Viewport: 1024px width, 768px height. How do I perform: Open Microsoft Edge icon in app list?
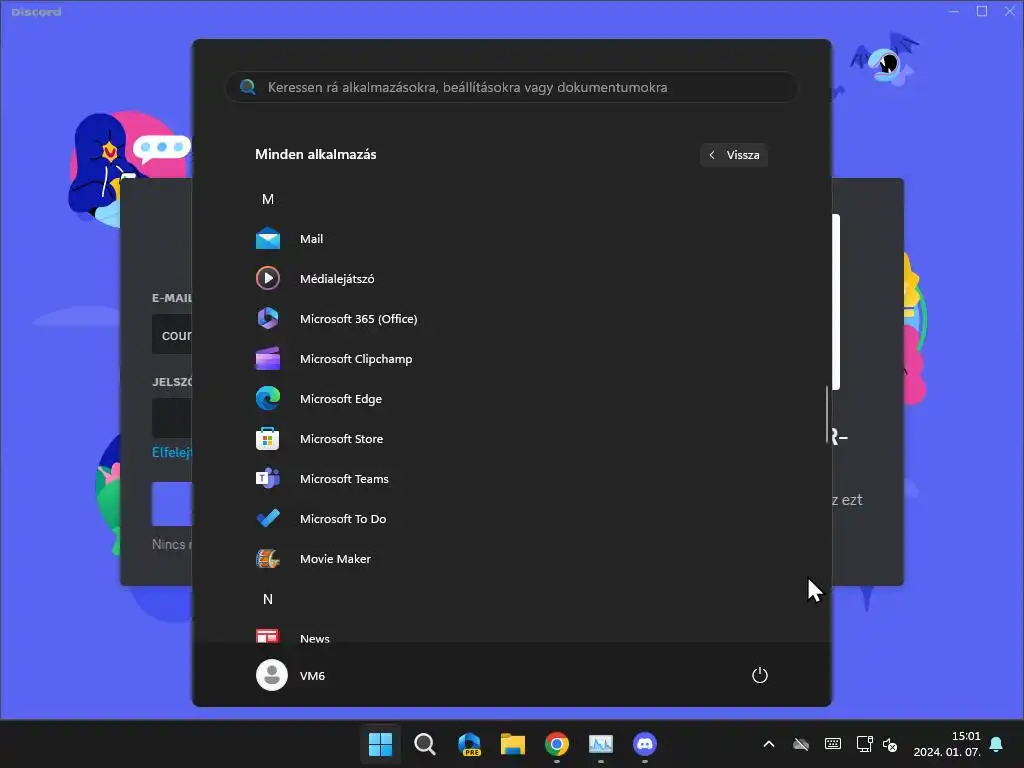point(268,398)
